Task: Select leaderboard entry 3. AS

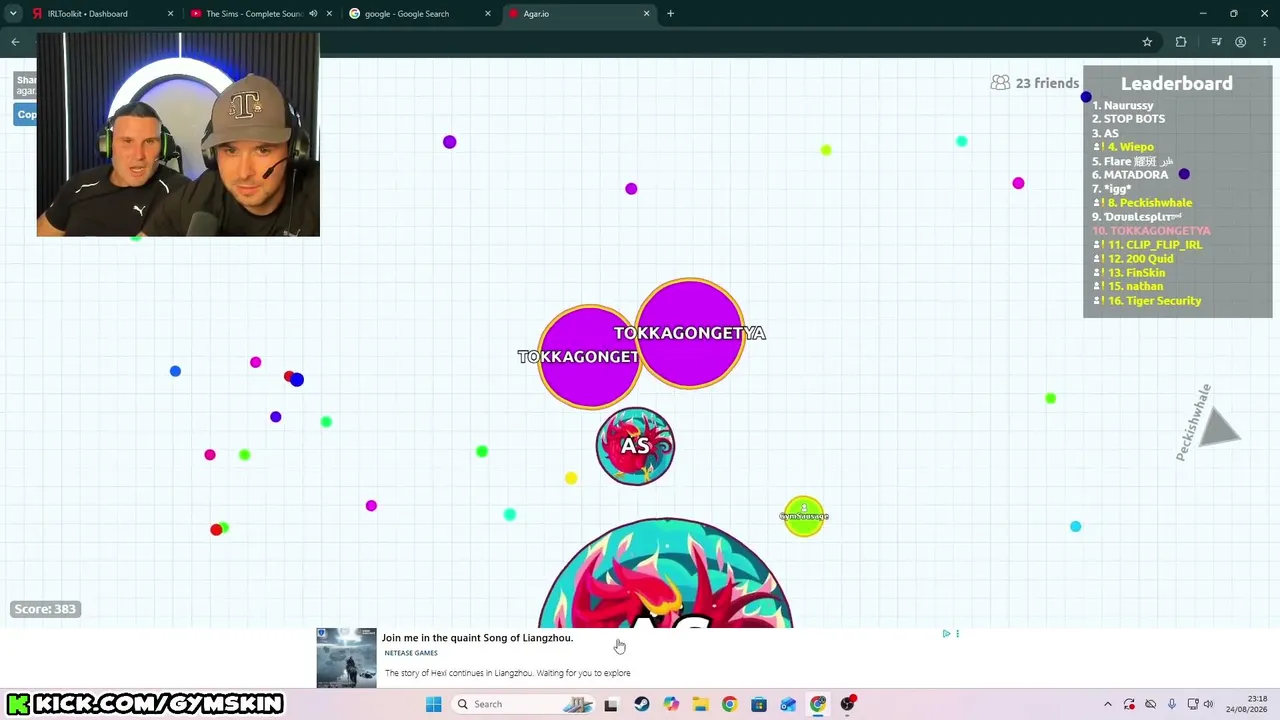Action: (1106, 133)
